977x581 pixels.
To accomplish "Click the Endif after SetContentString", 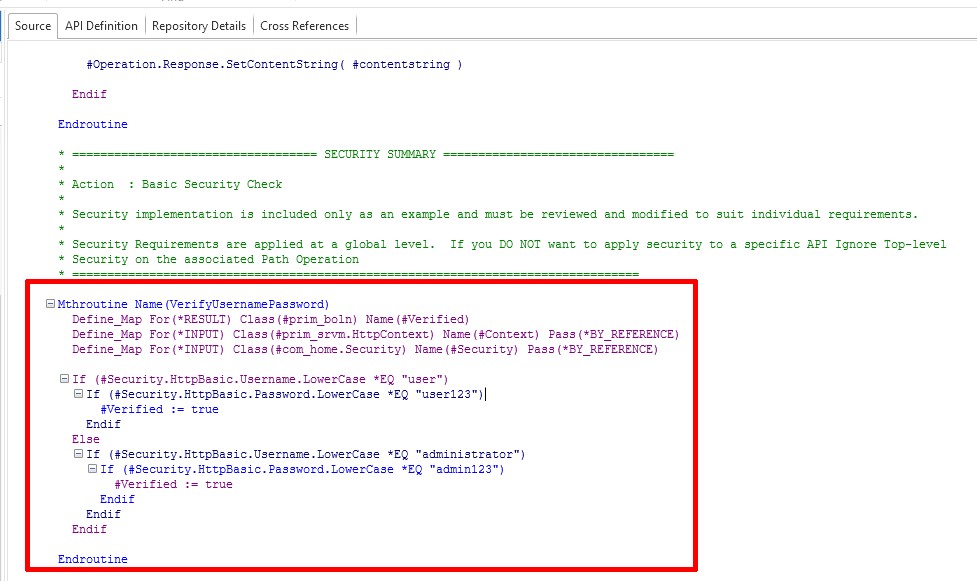I will coord(89,94).
